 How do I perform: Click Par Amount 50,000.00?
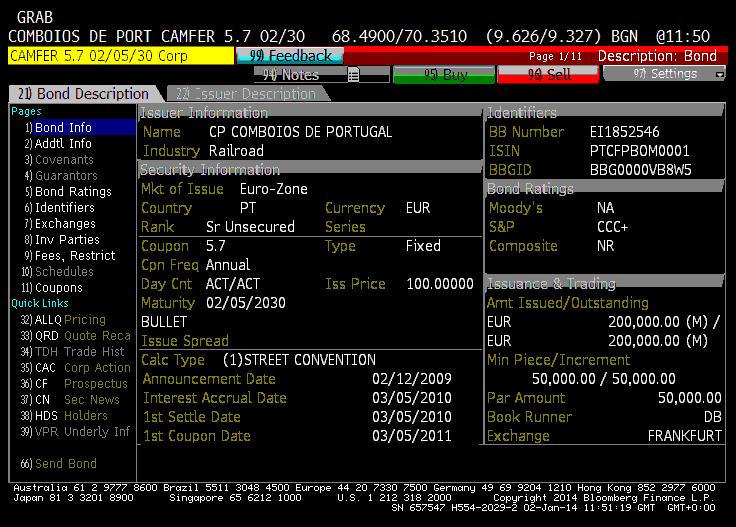point(690,398)
